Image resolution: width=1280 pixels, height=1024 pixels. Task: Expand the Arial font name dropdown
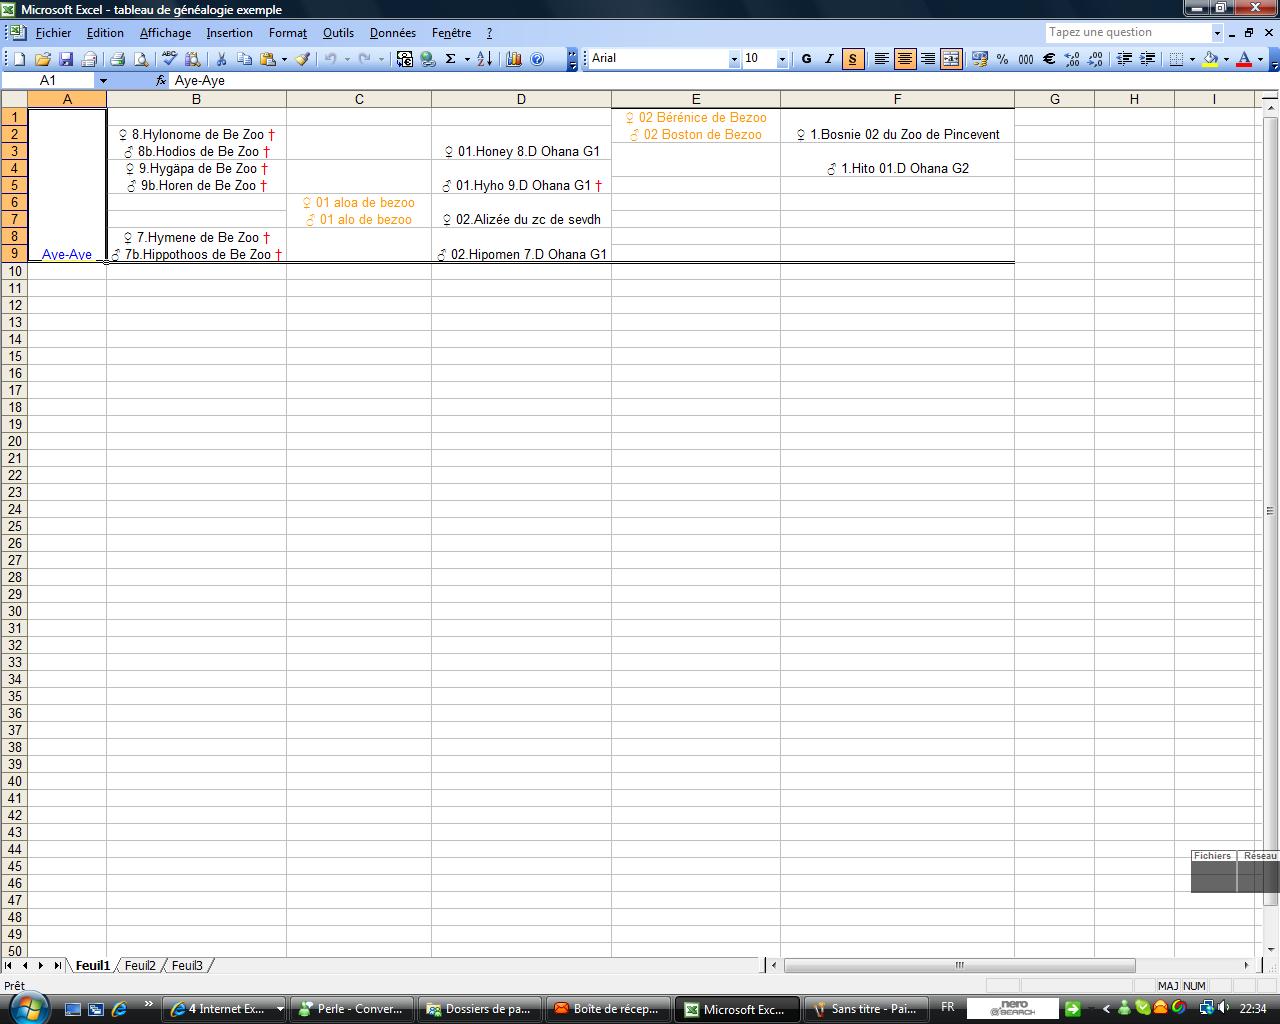tap(734, 59)
